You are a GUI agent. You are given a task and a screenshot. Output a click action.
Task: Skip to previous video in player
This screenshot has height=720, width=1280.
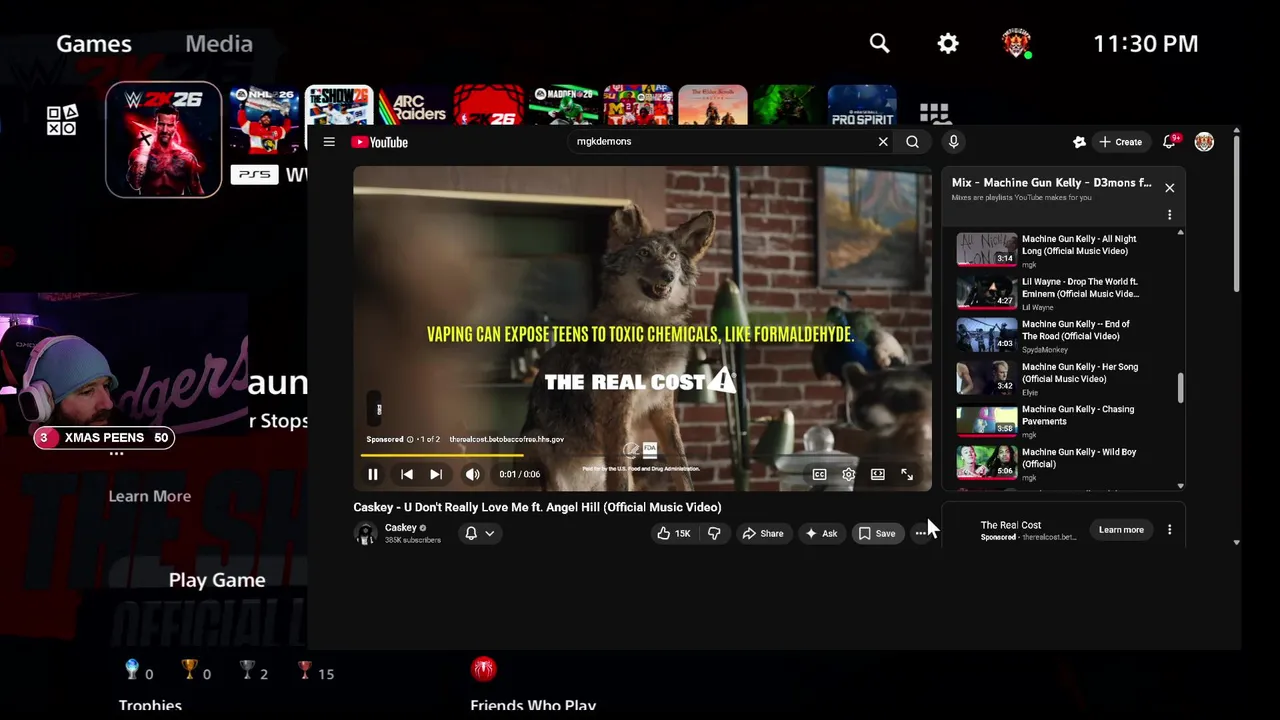click(406, 474)
